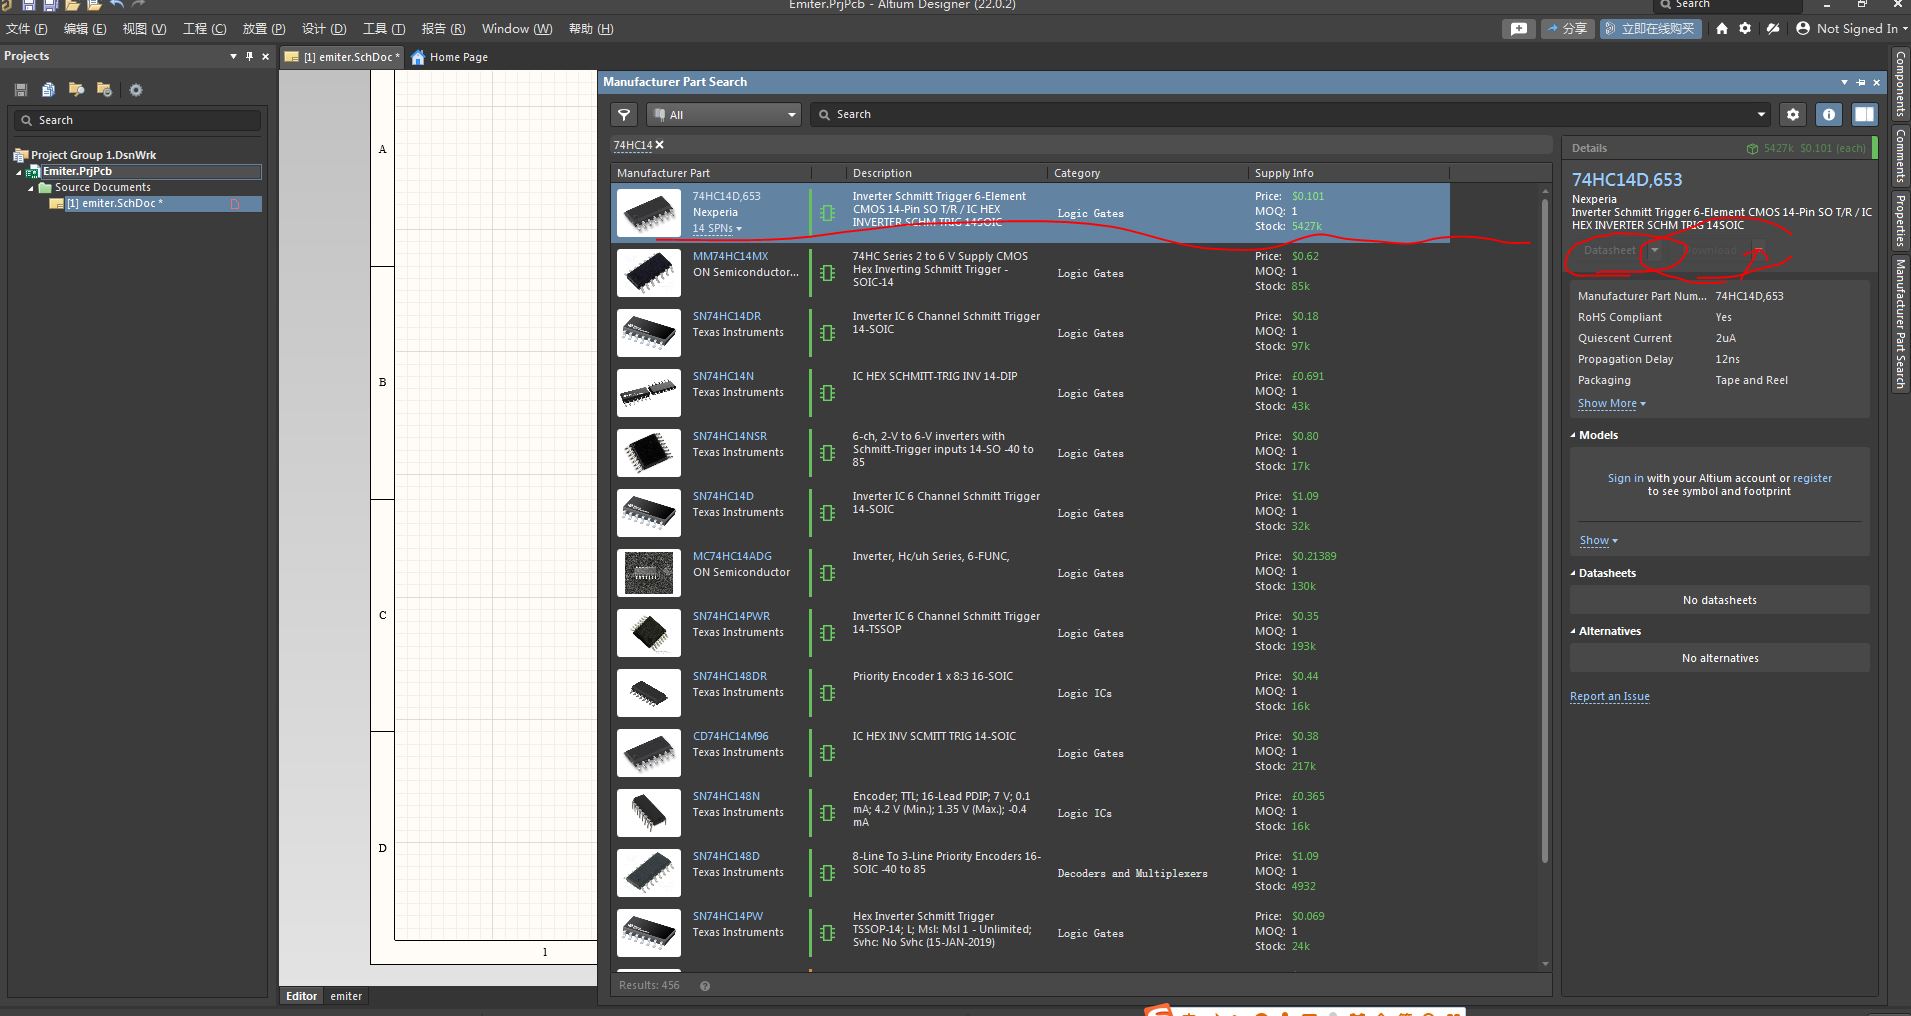Screen dimensions: 1911x1016
Task: Click the component symbol icon of the CD74HC14M96 row
Action: (x=827, y=753)
